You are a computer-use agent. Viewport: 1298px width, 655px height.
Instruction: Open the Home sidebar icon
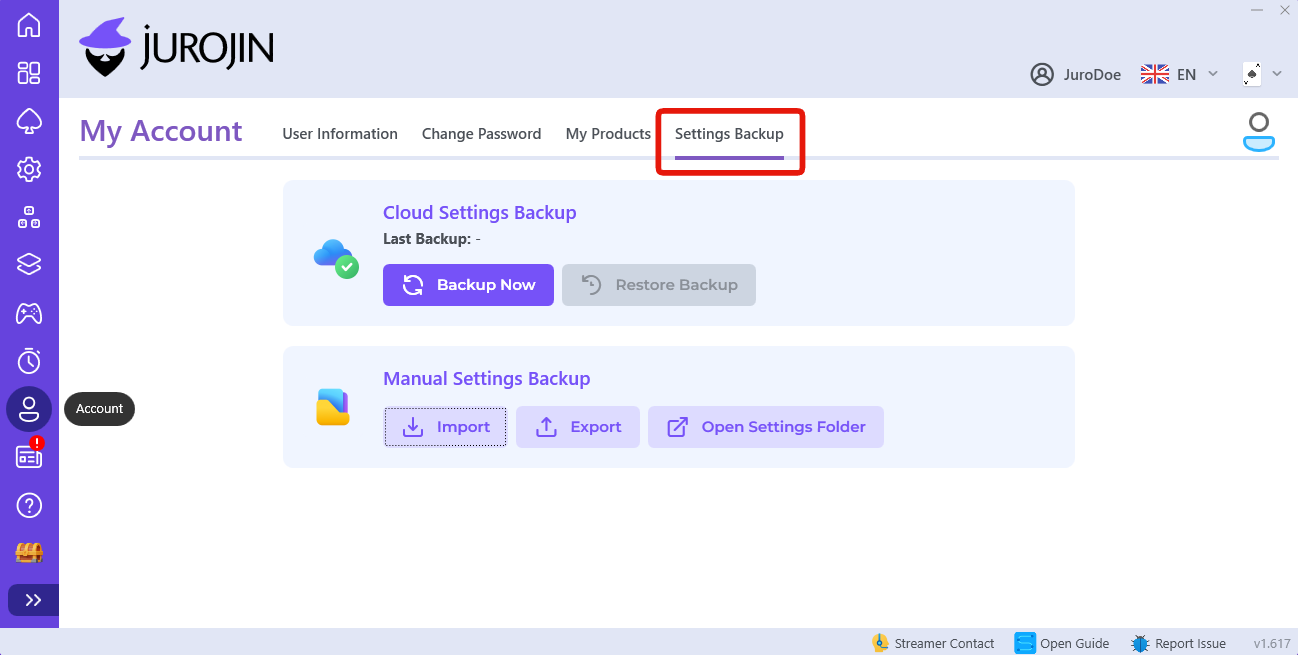pyautogui.click(x=29, y=25)
